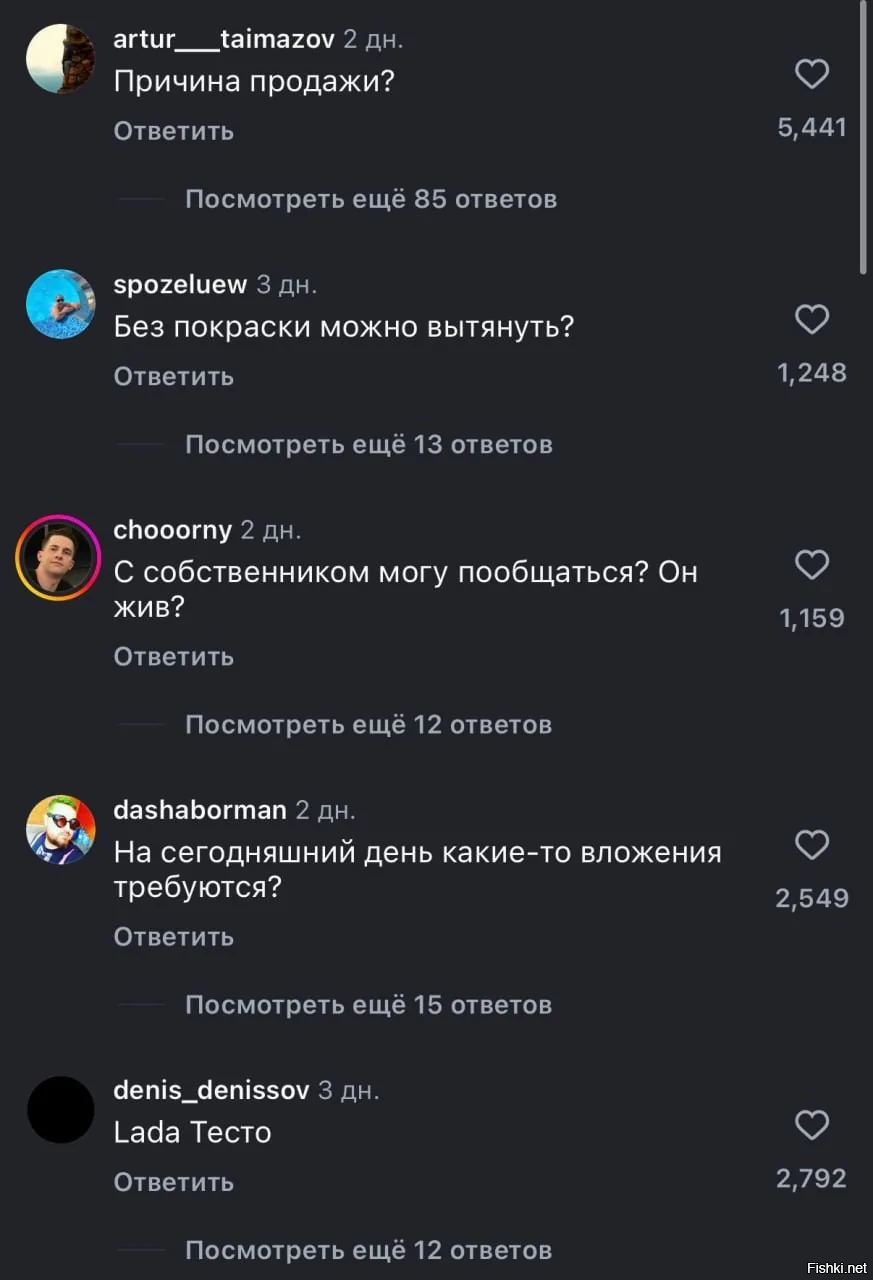Show 15 more replies under dashaborman's comment
Screen dimensions: 873x1280
click(369, 1004)
